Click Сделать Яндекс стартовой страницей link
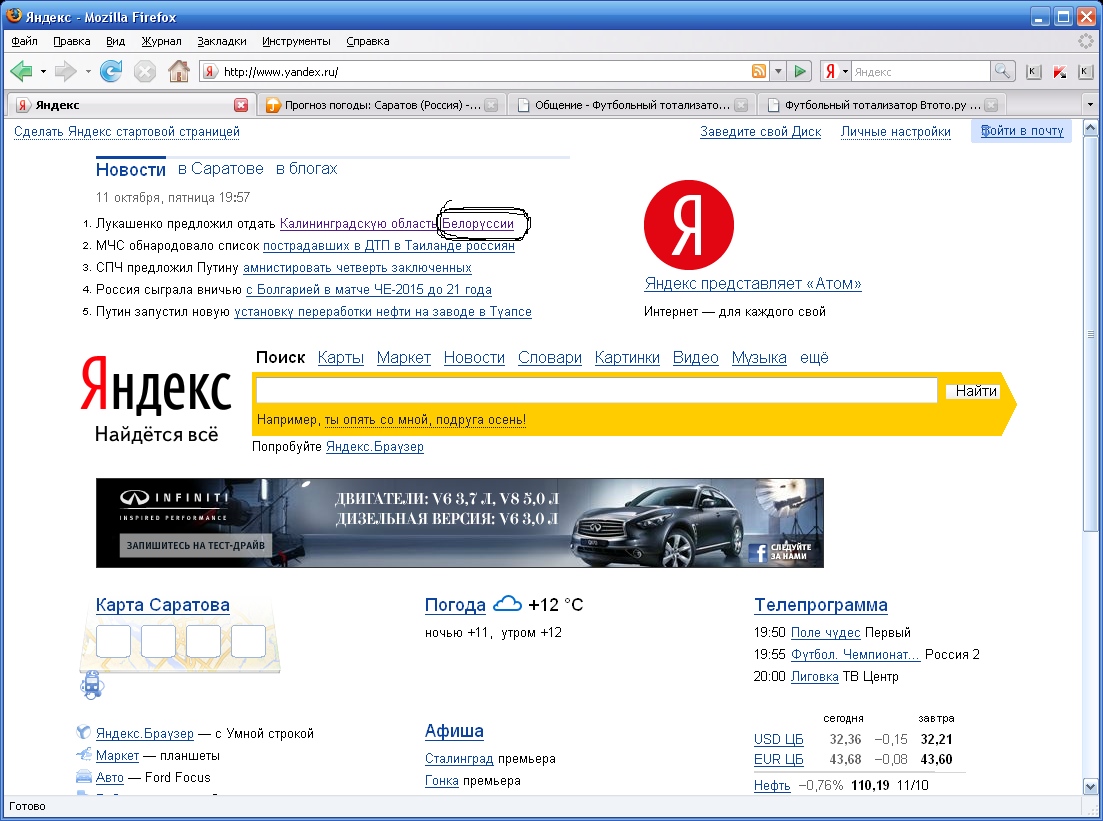This screenshot has height=821, width=1103. point(127,132)
